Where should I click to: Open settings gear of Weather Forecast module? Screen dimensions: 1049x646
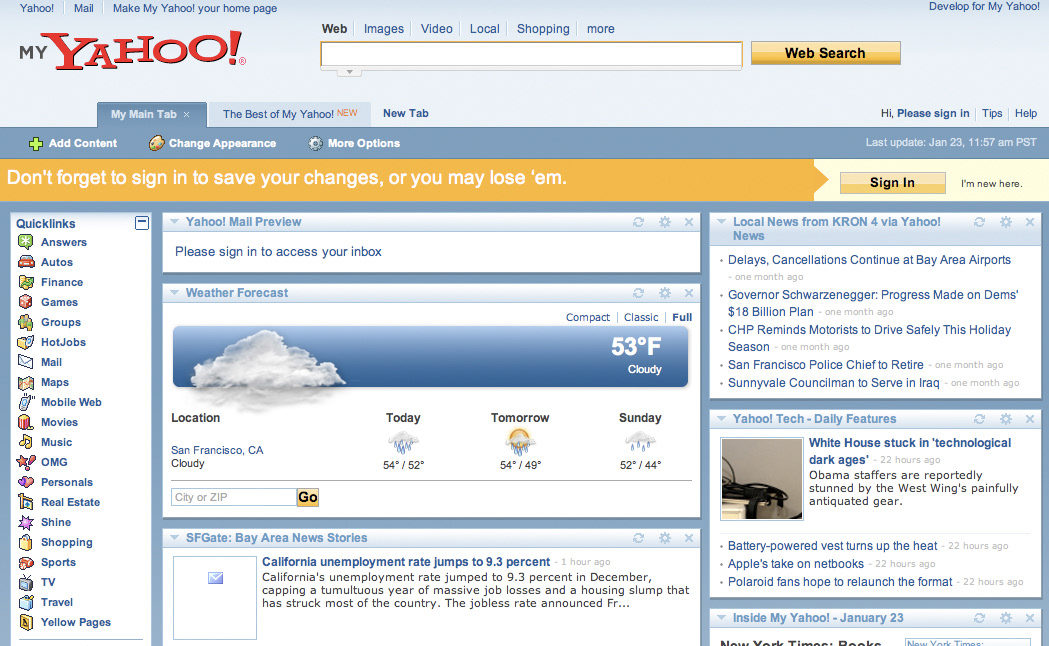(664, 293)
